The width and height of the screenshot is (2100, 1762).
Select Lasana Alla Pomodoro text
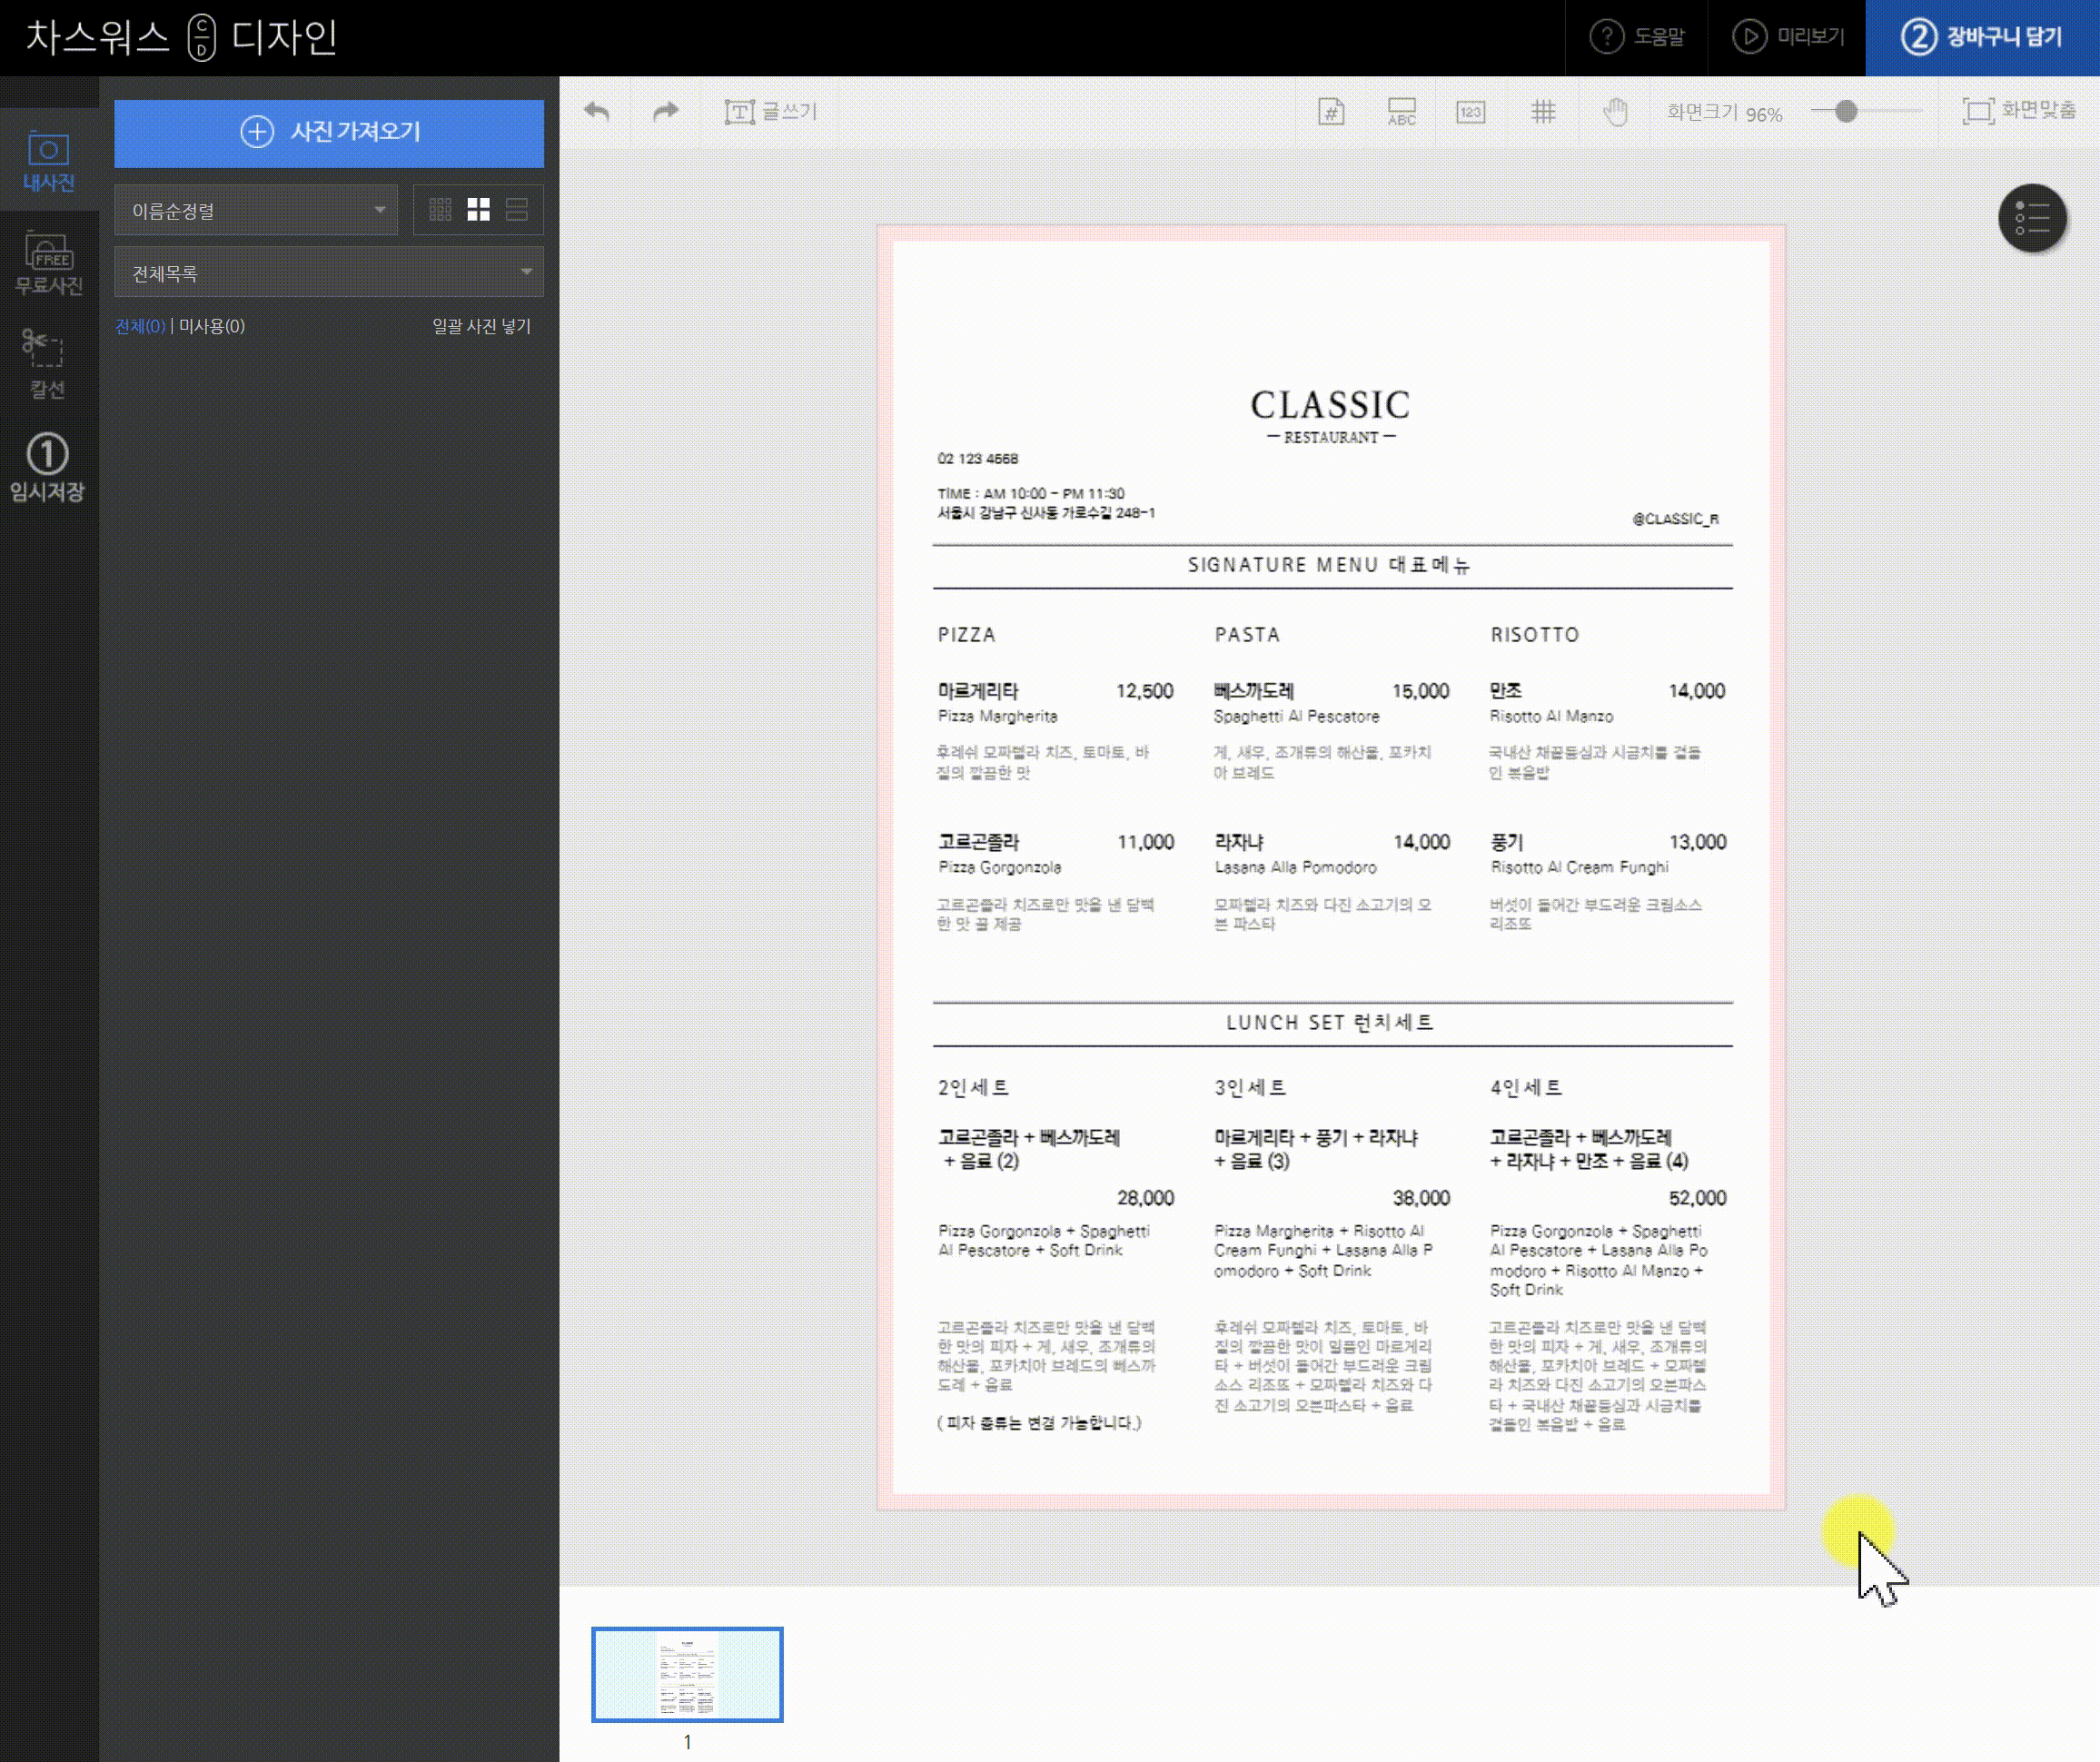click(1296, 867)
